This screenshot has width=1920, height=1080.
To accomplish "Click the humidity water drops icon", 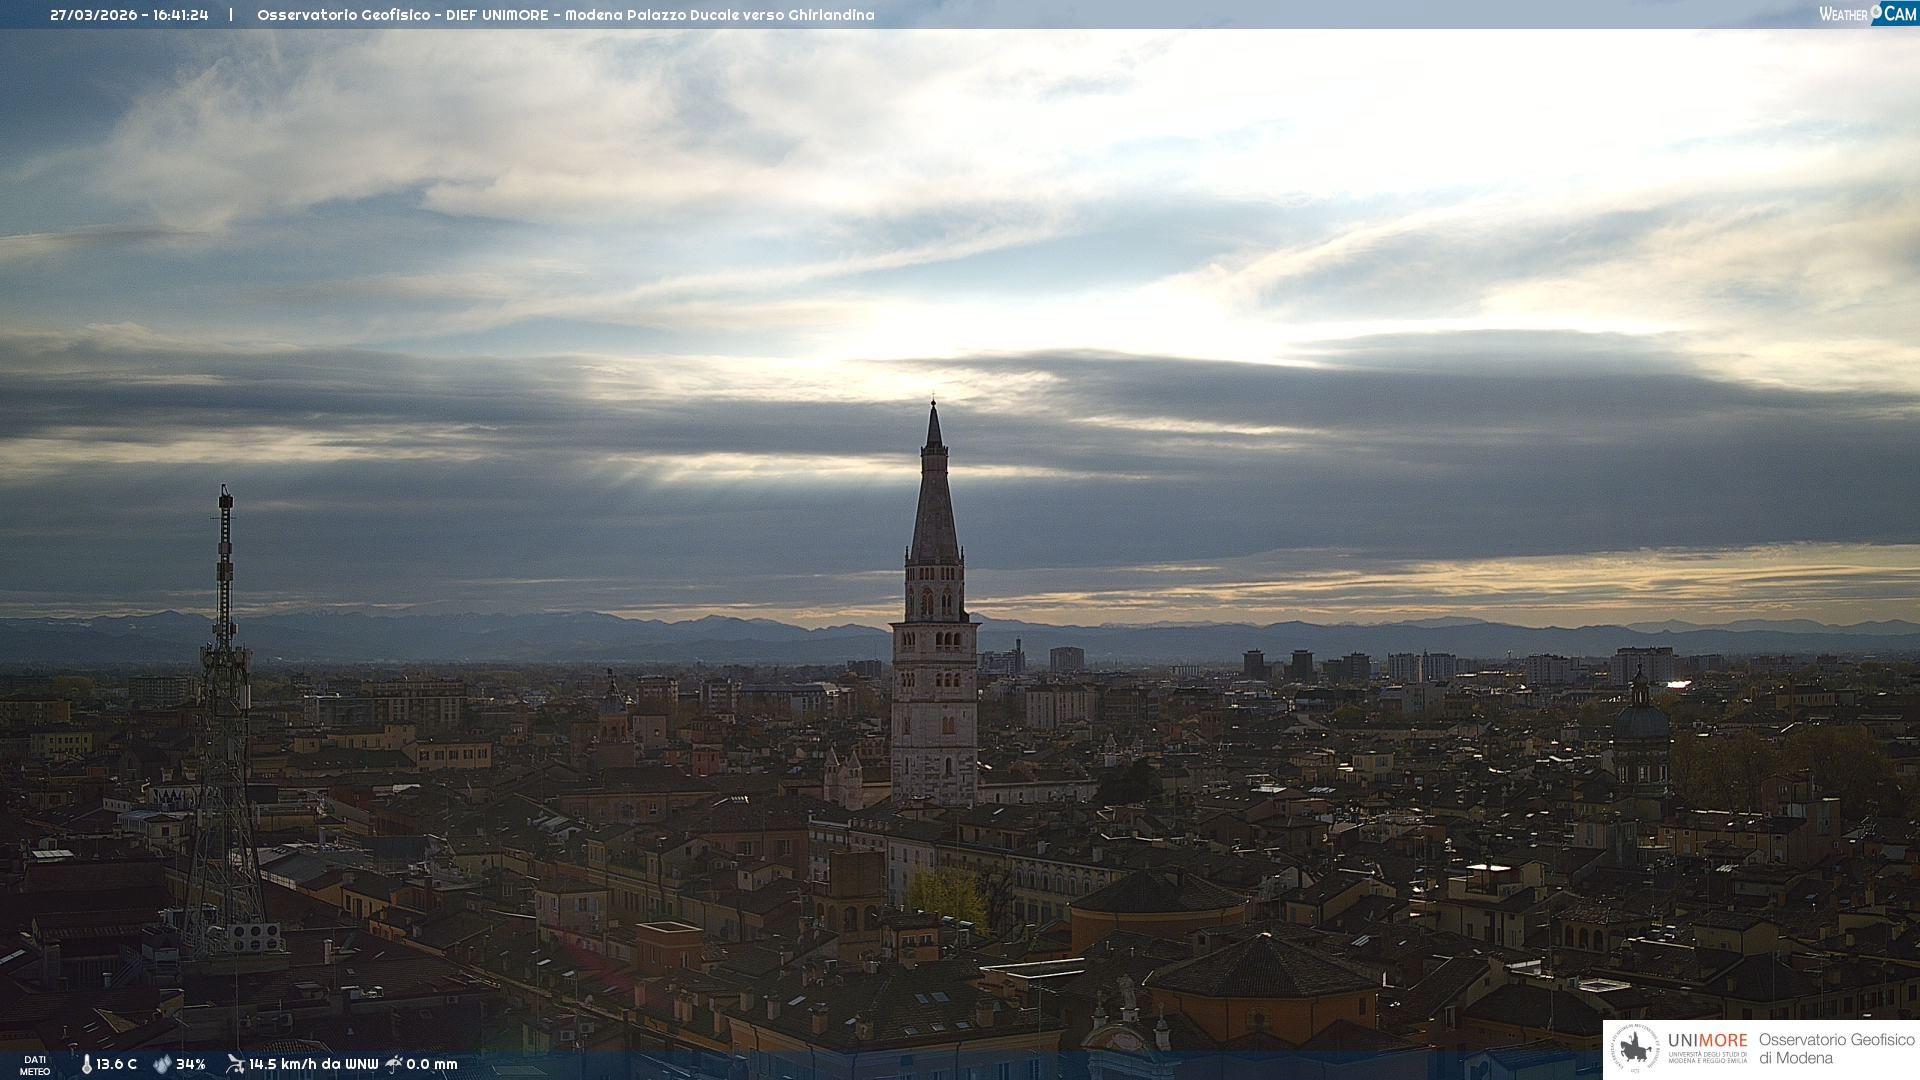I will click(162, 1064).
